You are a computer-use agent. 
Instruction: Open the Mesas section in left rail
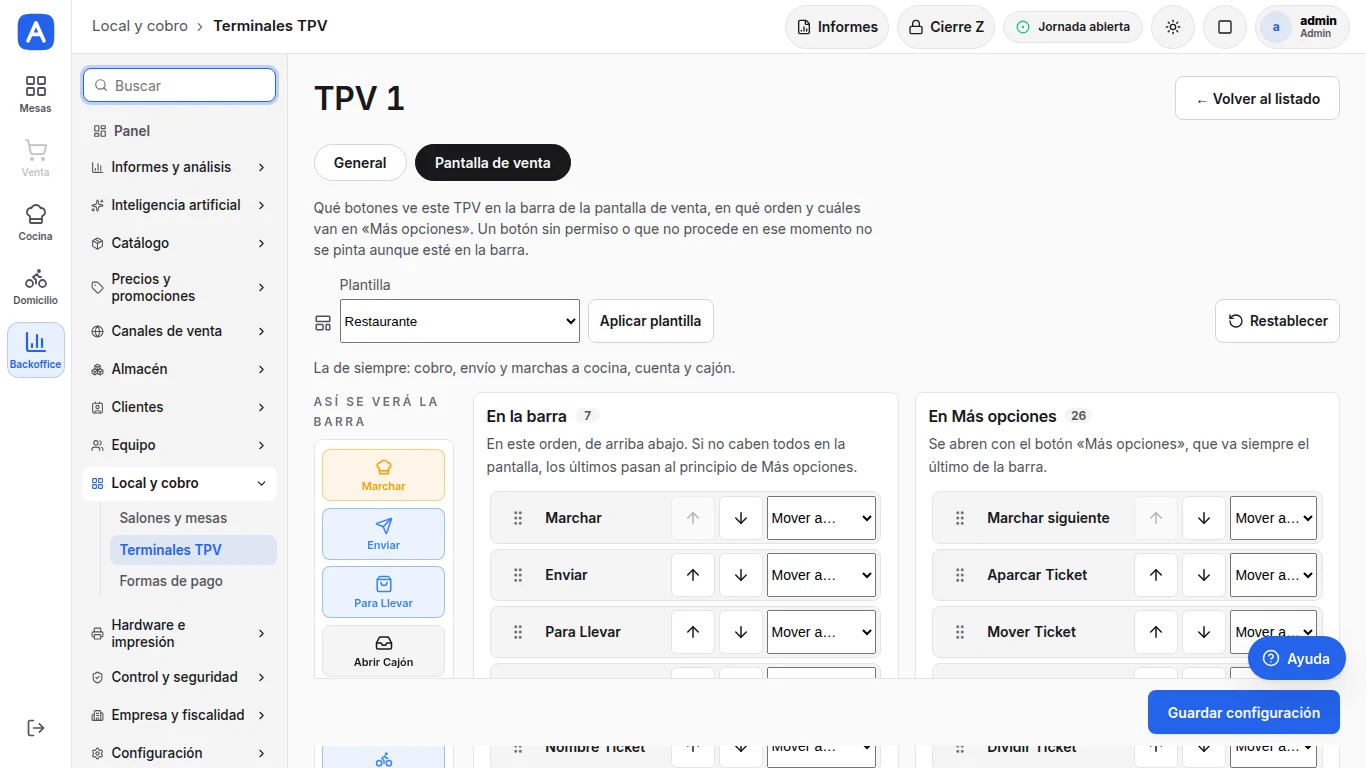(x=35, y=94)
